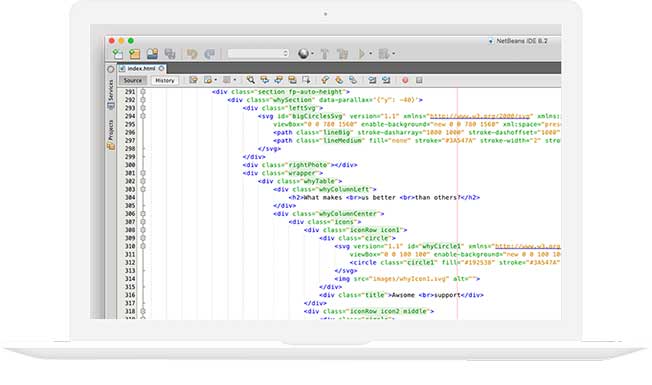The width and height of the screenshot is (652, 385).
Task: Click the Last Edit icon in editor toolbar
Action: click(193, 80)
